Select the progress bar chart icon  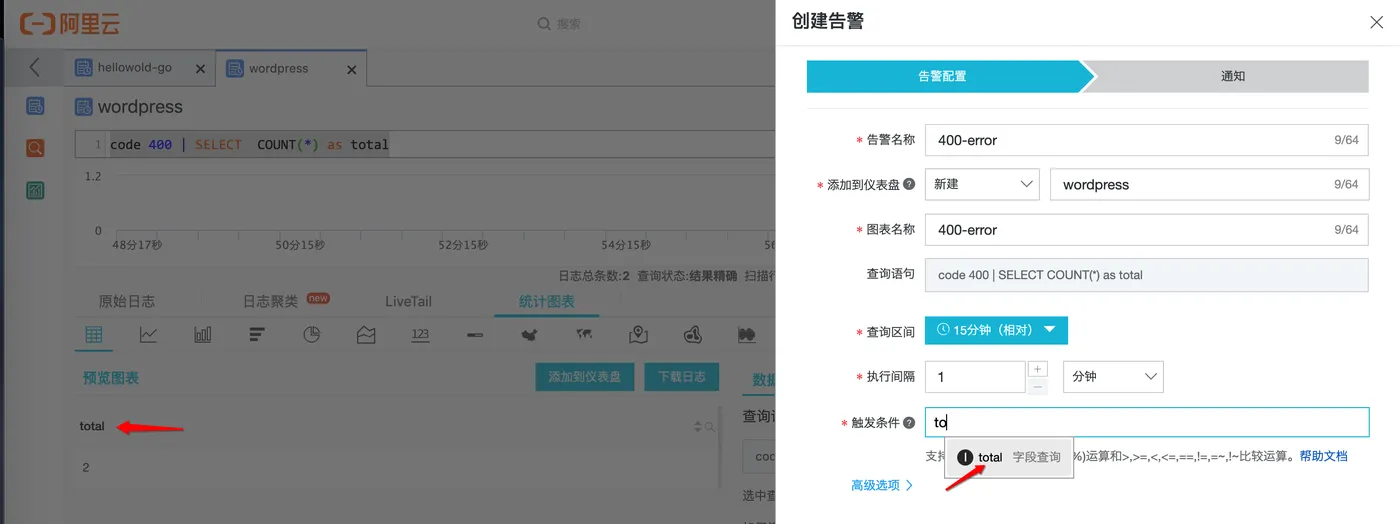pyautogui.click(x=475, y=335)
